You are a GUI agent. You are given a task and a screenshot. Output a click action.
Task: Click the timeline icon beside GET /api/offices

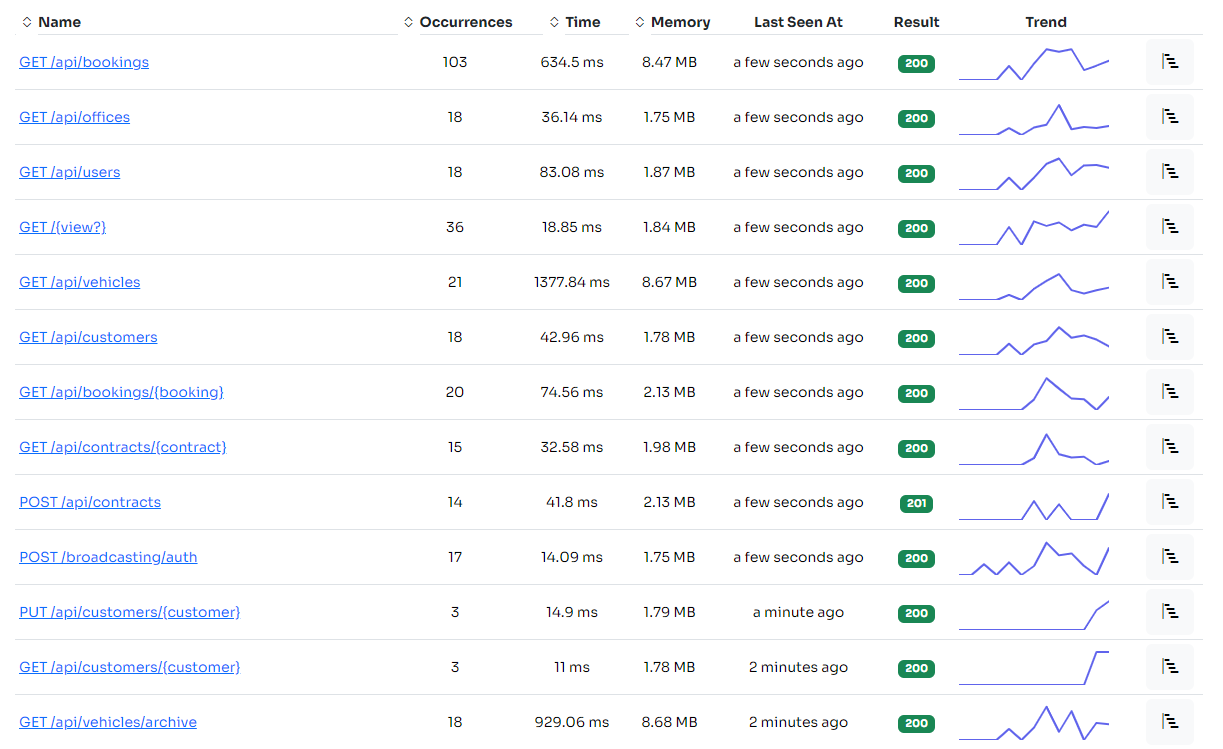[x=1169, y=117]
